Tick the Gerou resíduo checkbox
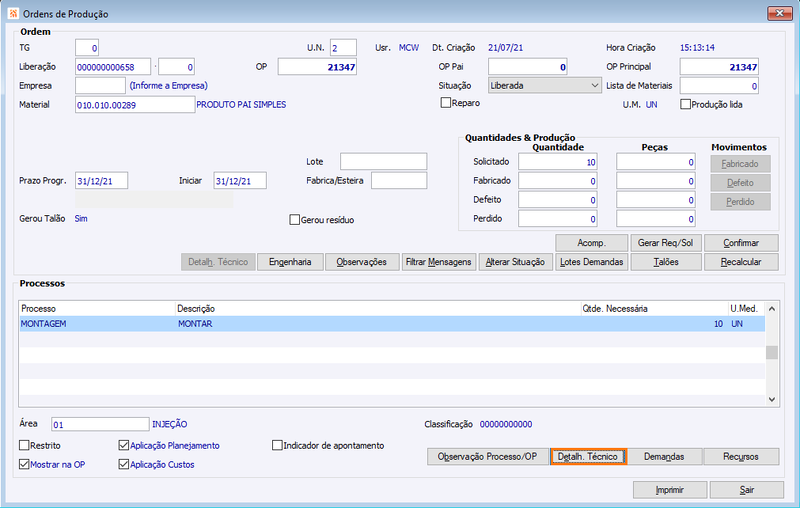The image size is (800, 508). click(x=294, y=220)
